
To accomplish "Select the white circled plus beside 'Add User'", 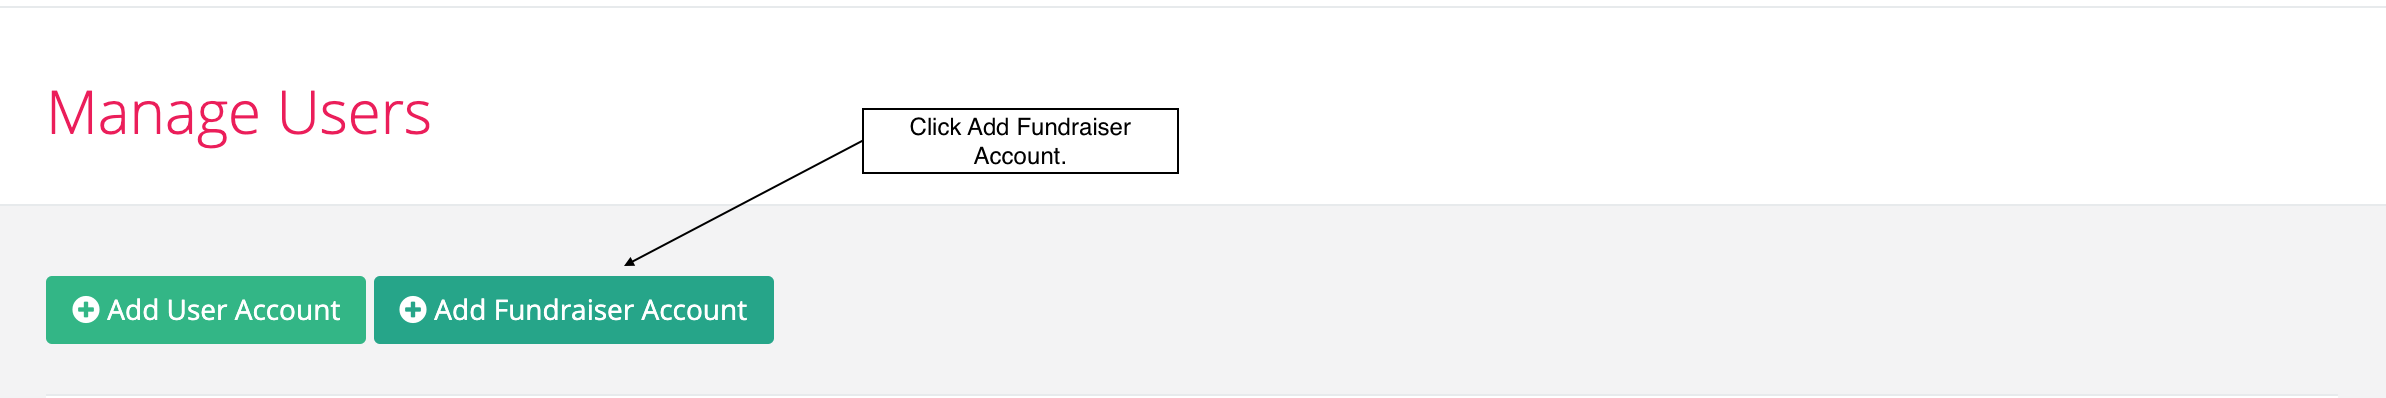I will (86, 310).
